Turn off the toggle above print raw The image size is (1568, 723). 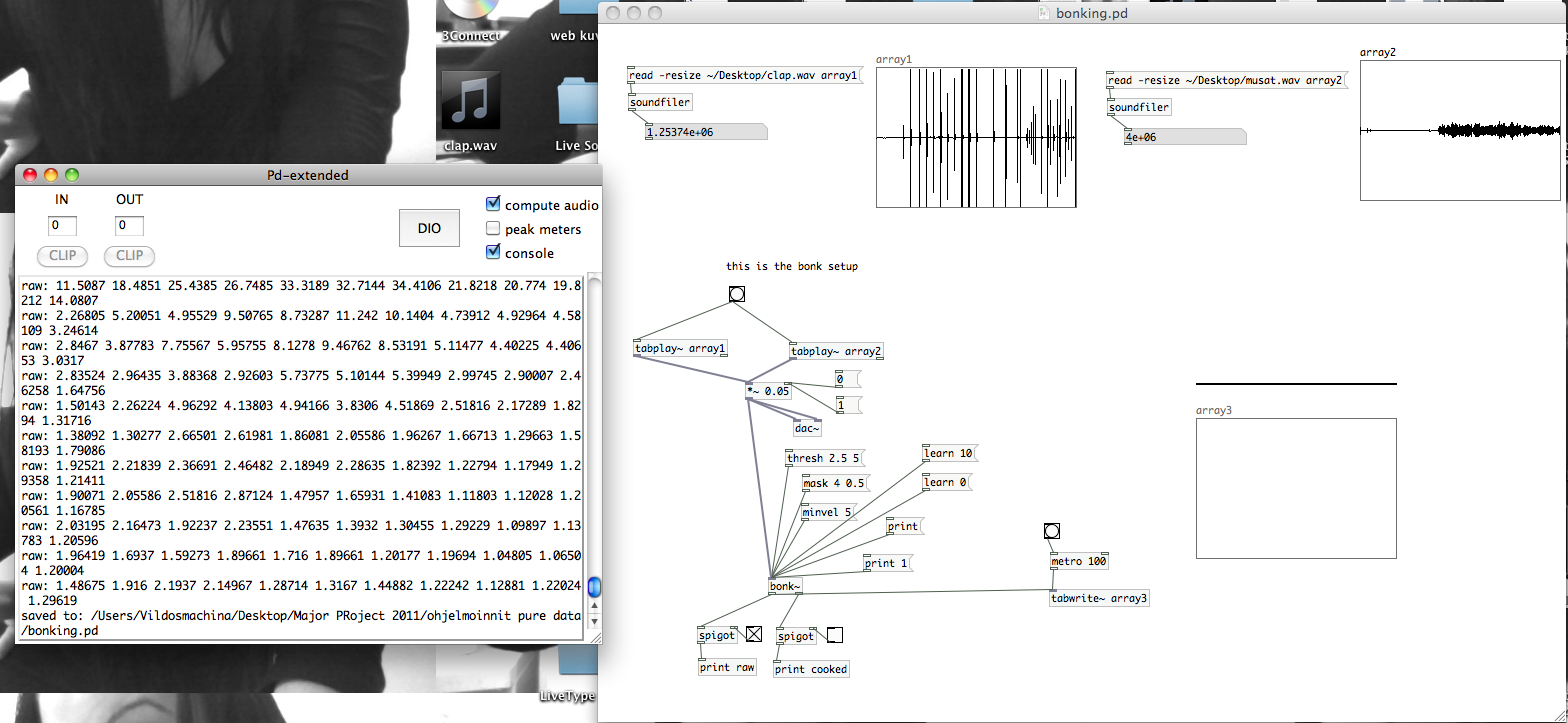[x=753, y=634]
